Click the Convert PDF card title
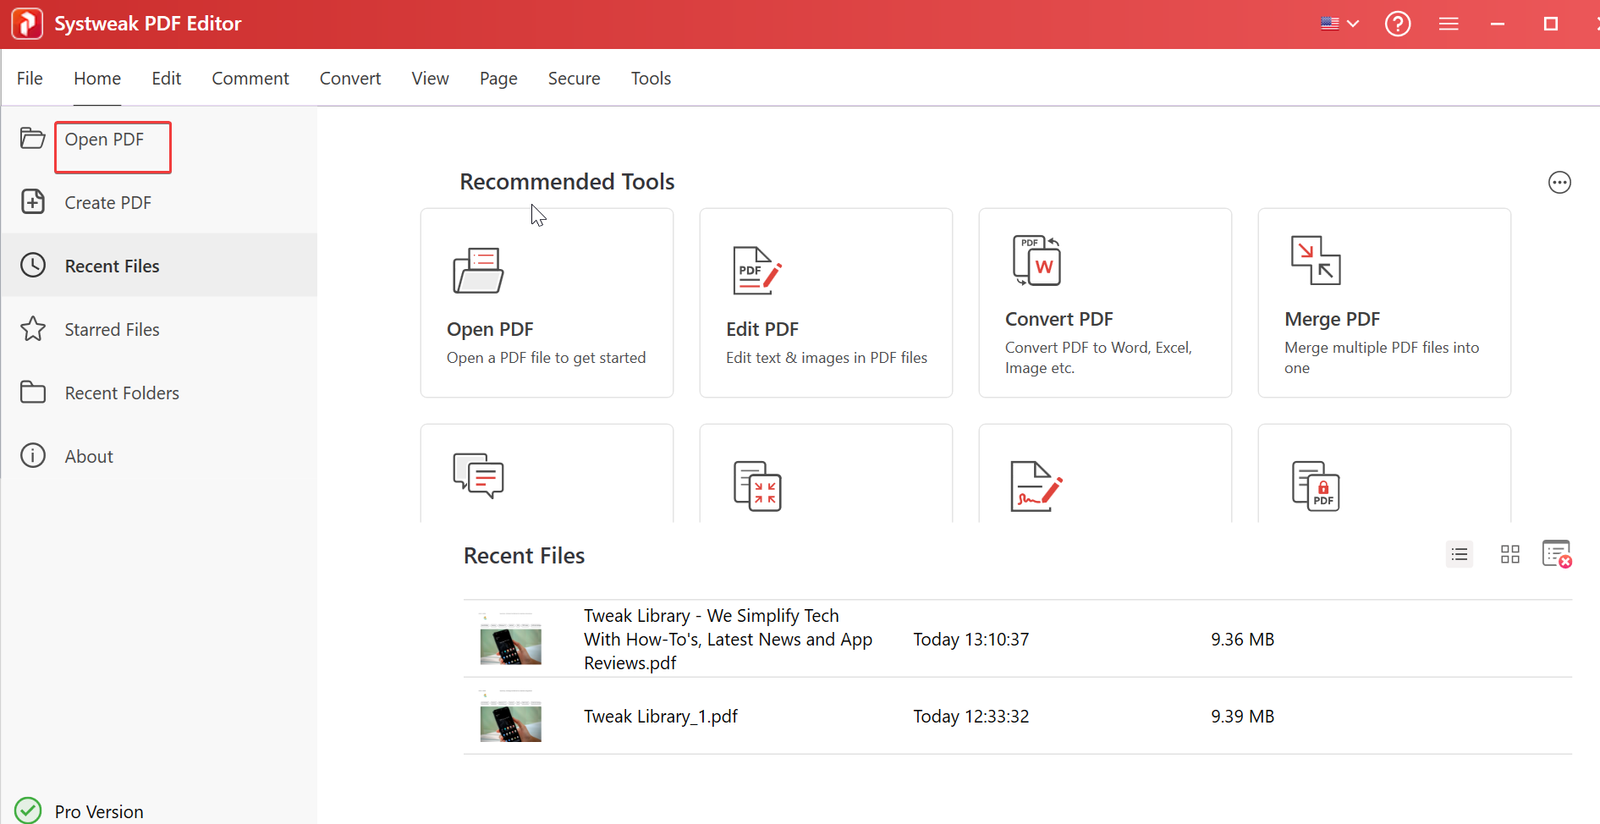1600x824 pixels. pos(1059,319)
